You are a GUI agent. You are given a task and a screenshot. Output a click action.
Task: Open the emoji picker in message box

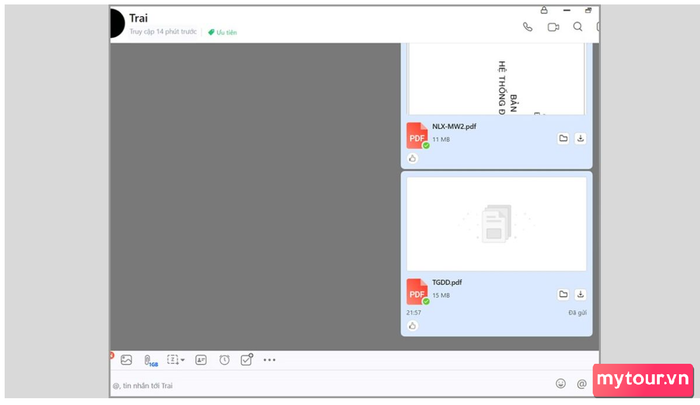(x=560, y=383)
